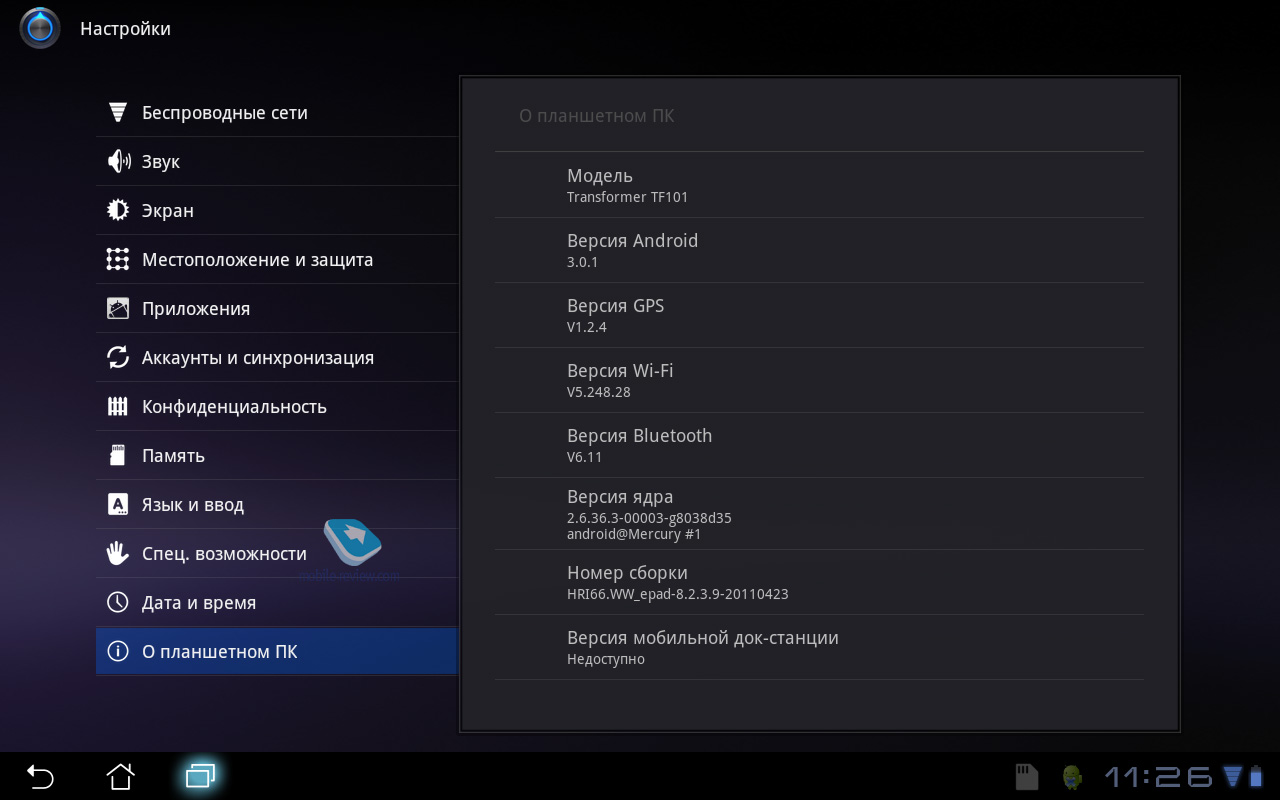Tap the Android debug notification icon
This screenshot has height=800, width=1280.
[1073, 777]
